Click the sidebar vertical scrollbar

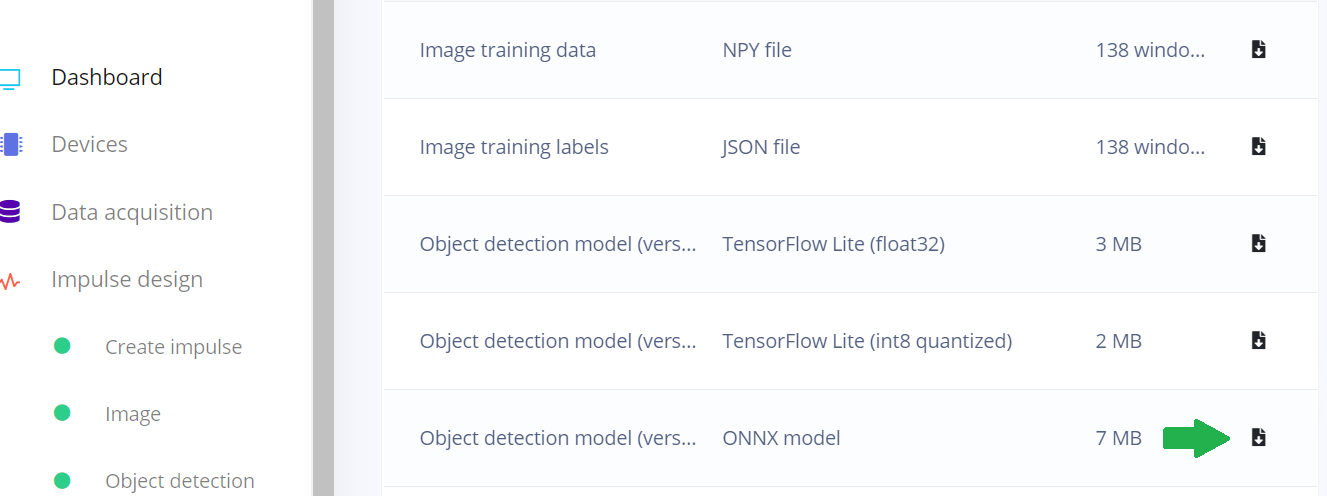[322, 248]
